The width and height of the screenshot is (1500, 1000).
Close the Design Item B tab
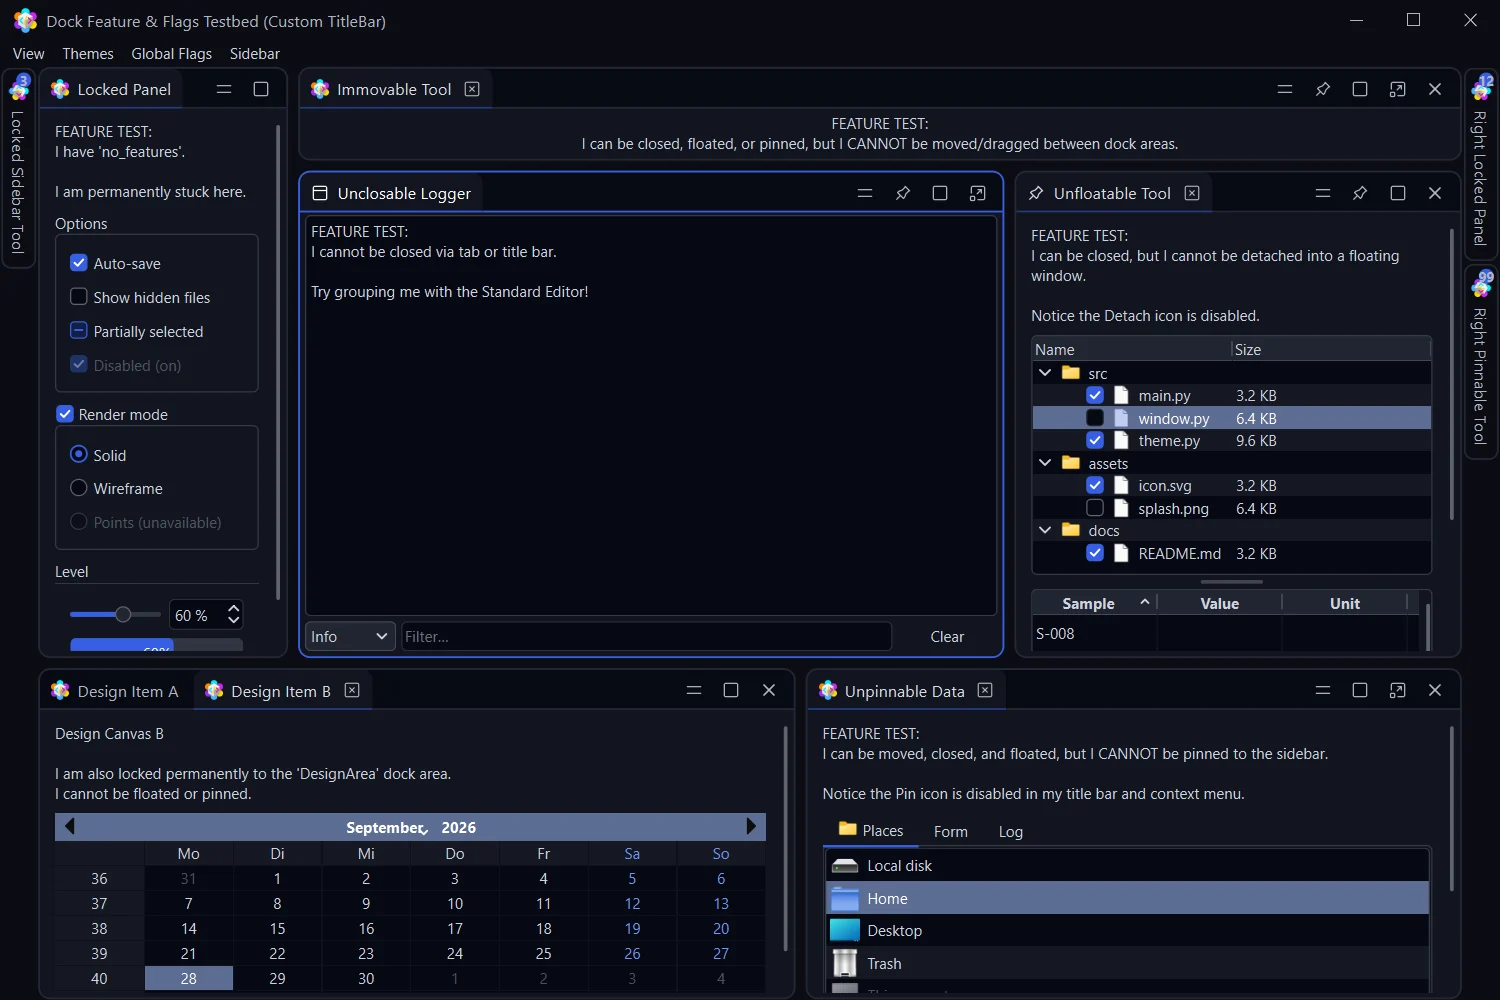point(352,690)
